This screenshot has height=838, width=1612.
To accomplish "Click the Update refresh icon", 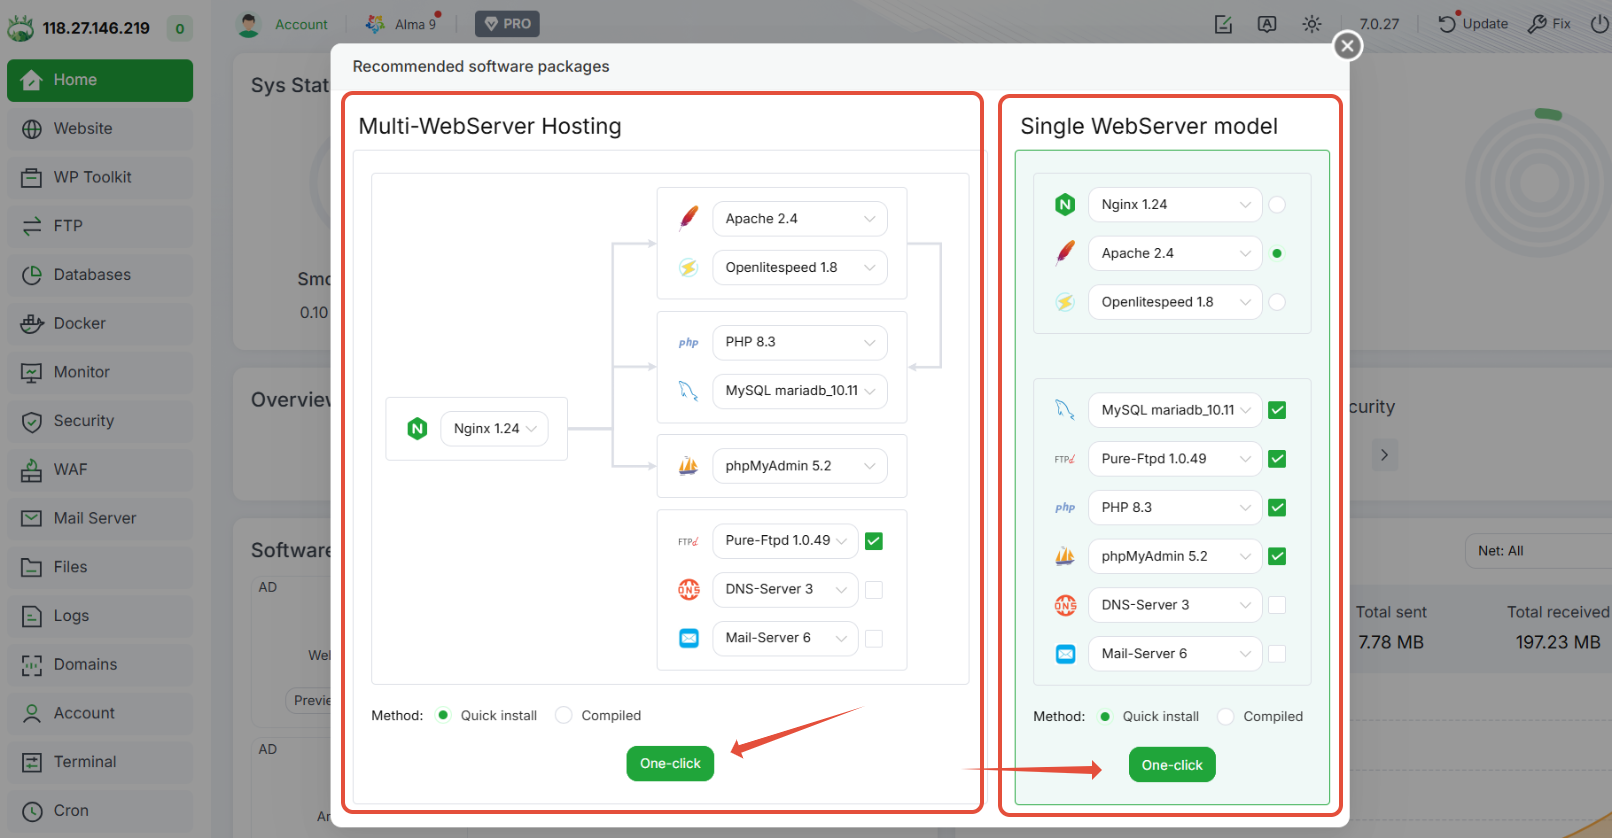I will [1447, 24].
